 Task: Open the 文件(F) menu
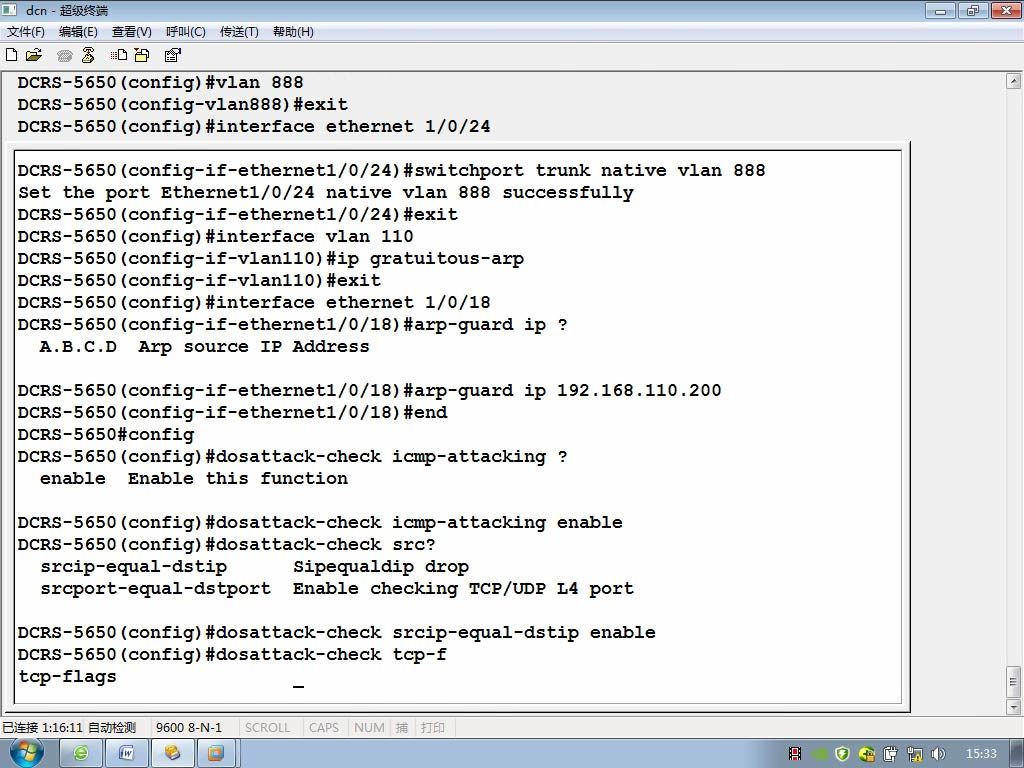25,31
